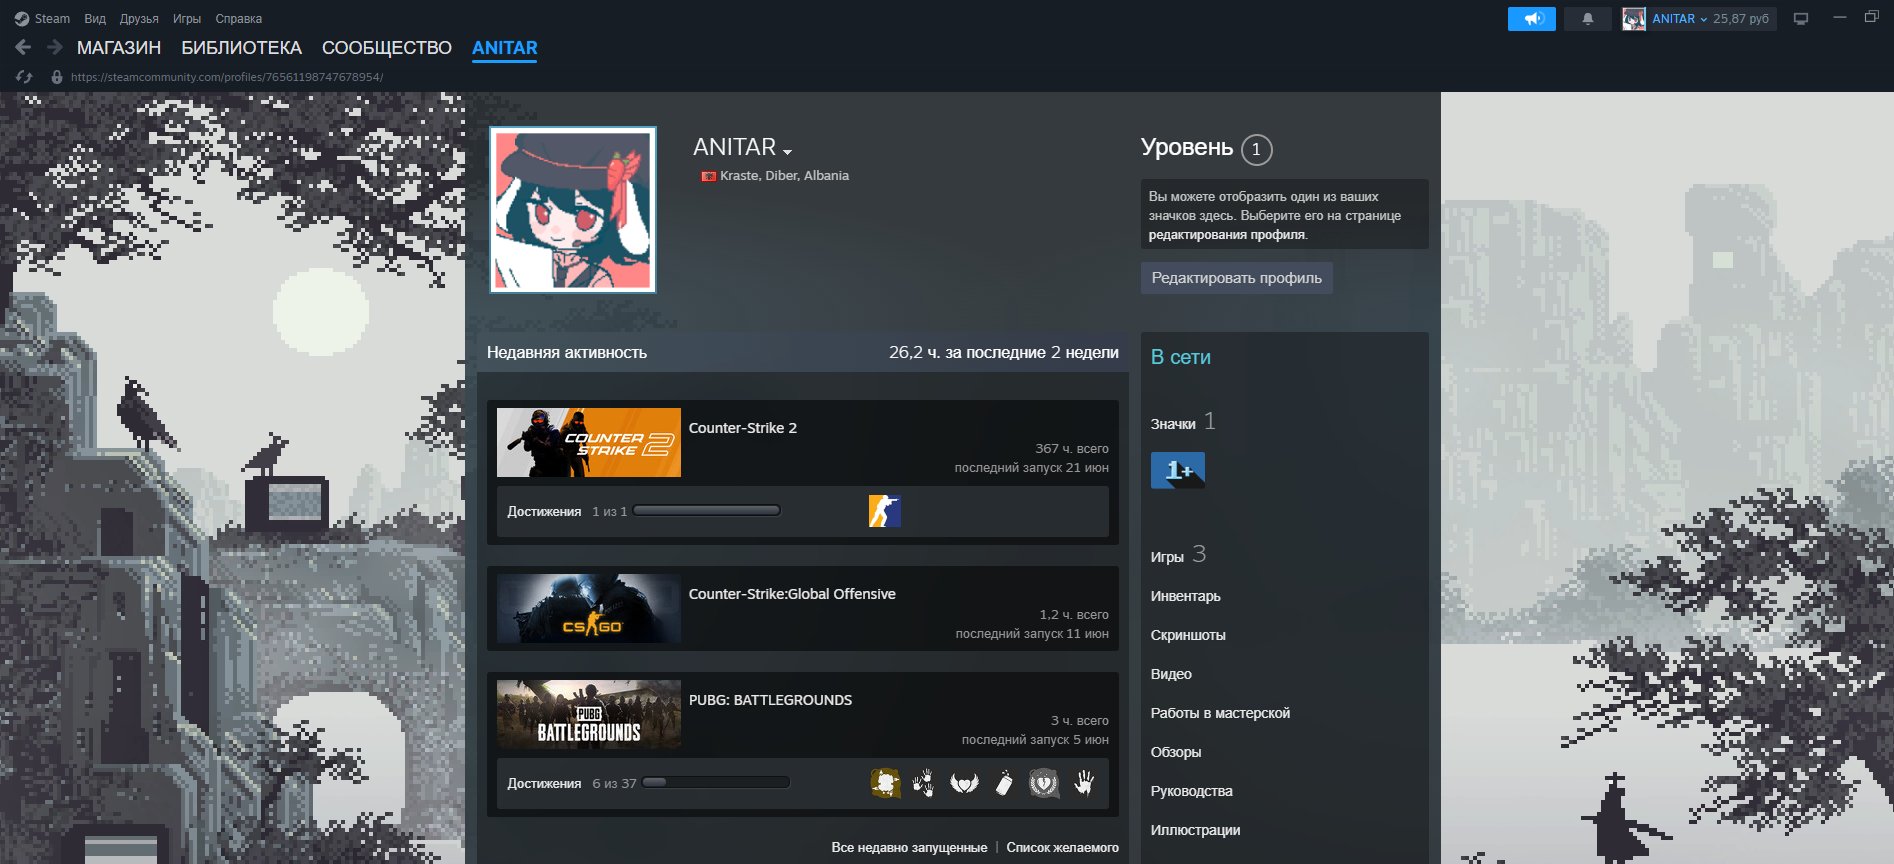Click the first PUBG achievement icon

pyautogui.click(x=885, y=783)
